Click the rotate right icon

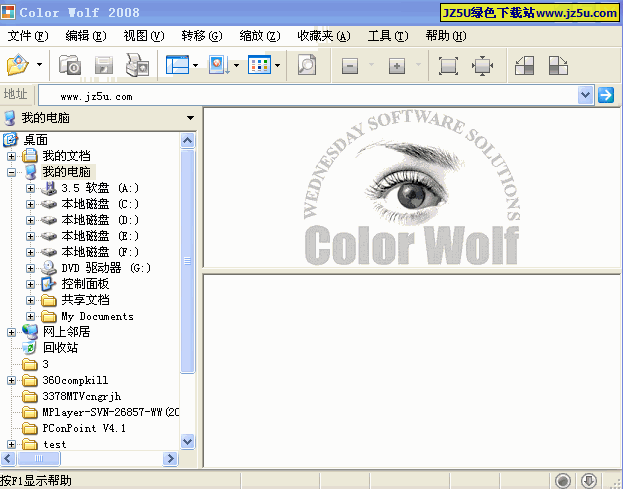coord(558,66)
